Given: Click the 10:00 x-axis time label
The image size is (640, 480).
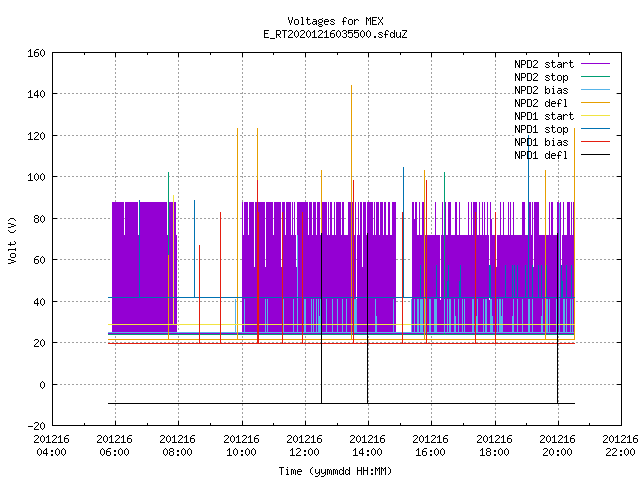Looking at the screenshot, I should [241, 452].
